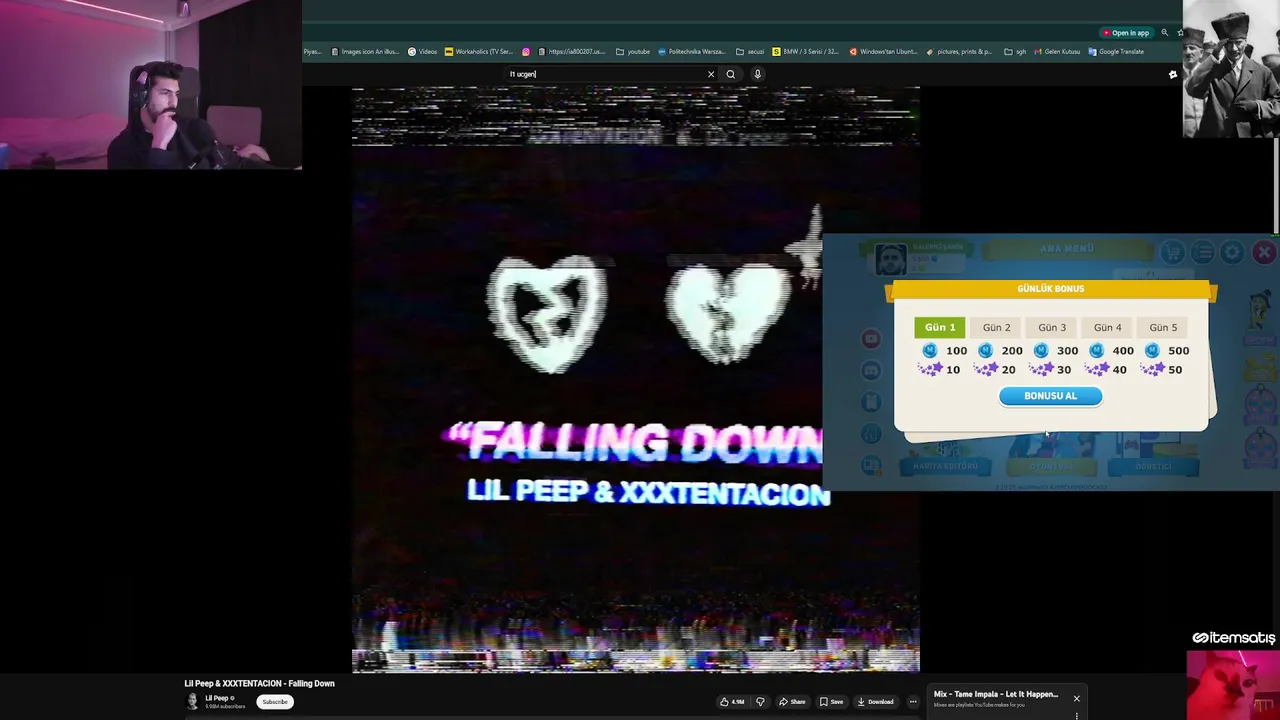Close the Mix - Tame Impala panel
Screen dimensions: 1280x720
coord(1076,698)
